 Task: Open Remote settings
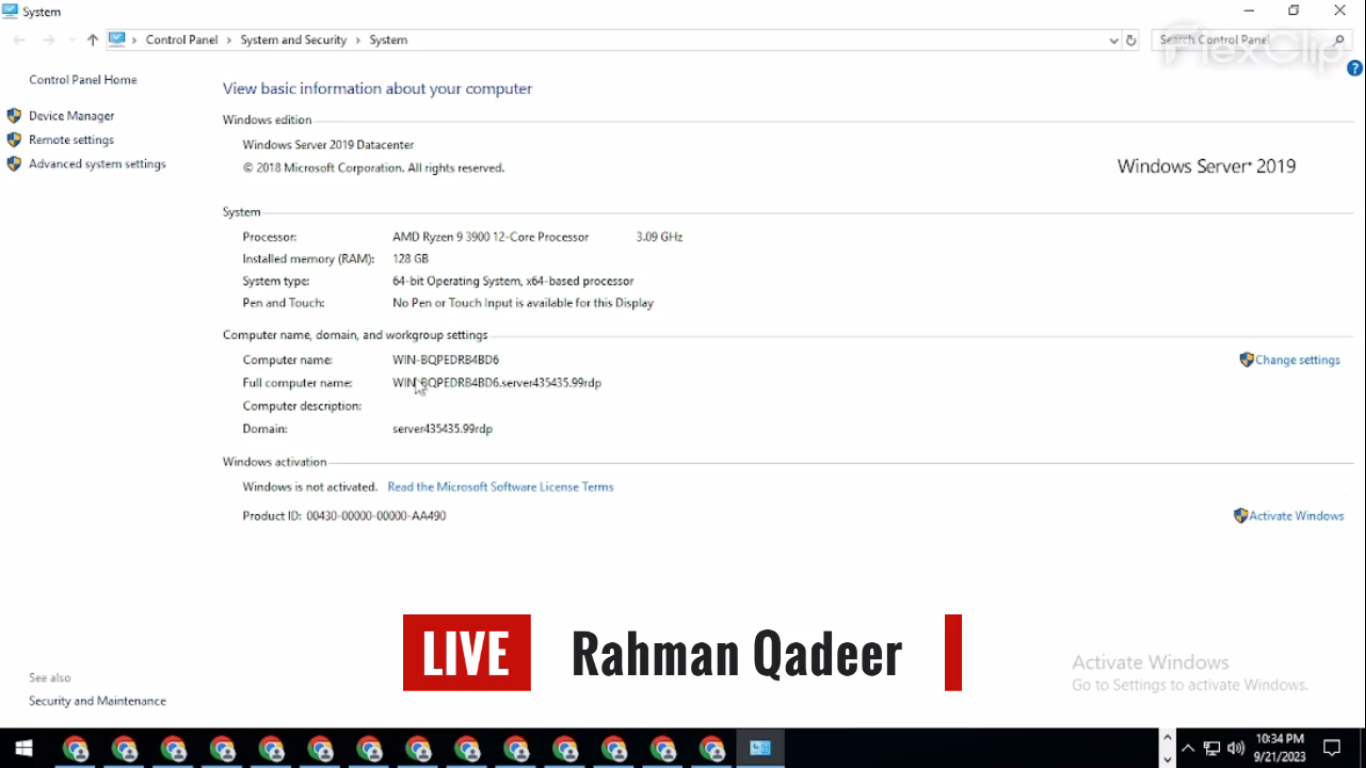71,140
